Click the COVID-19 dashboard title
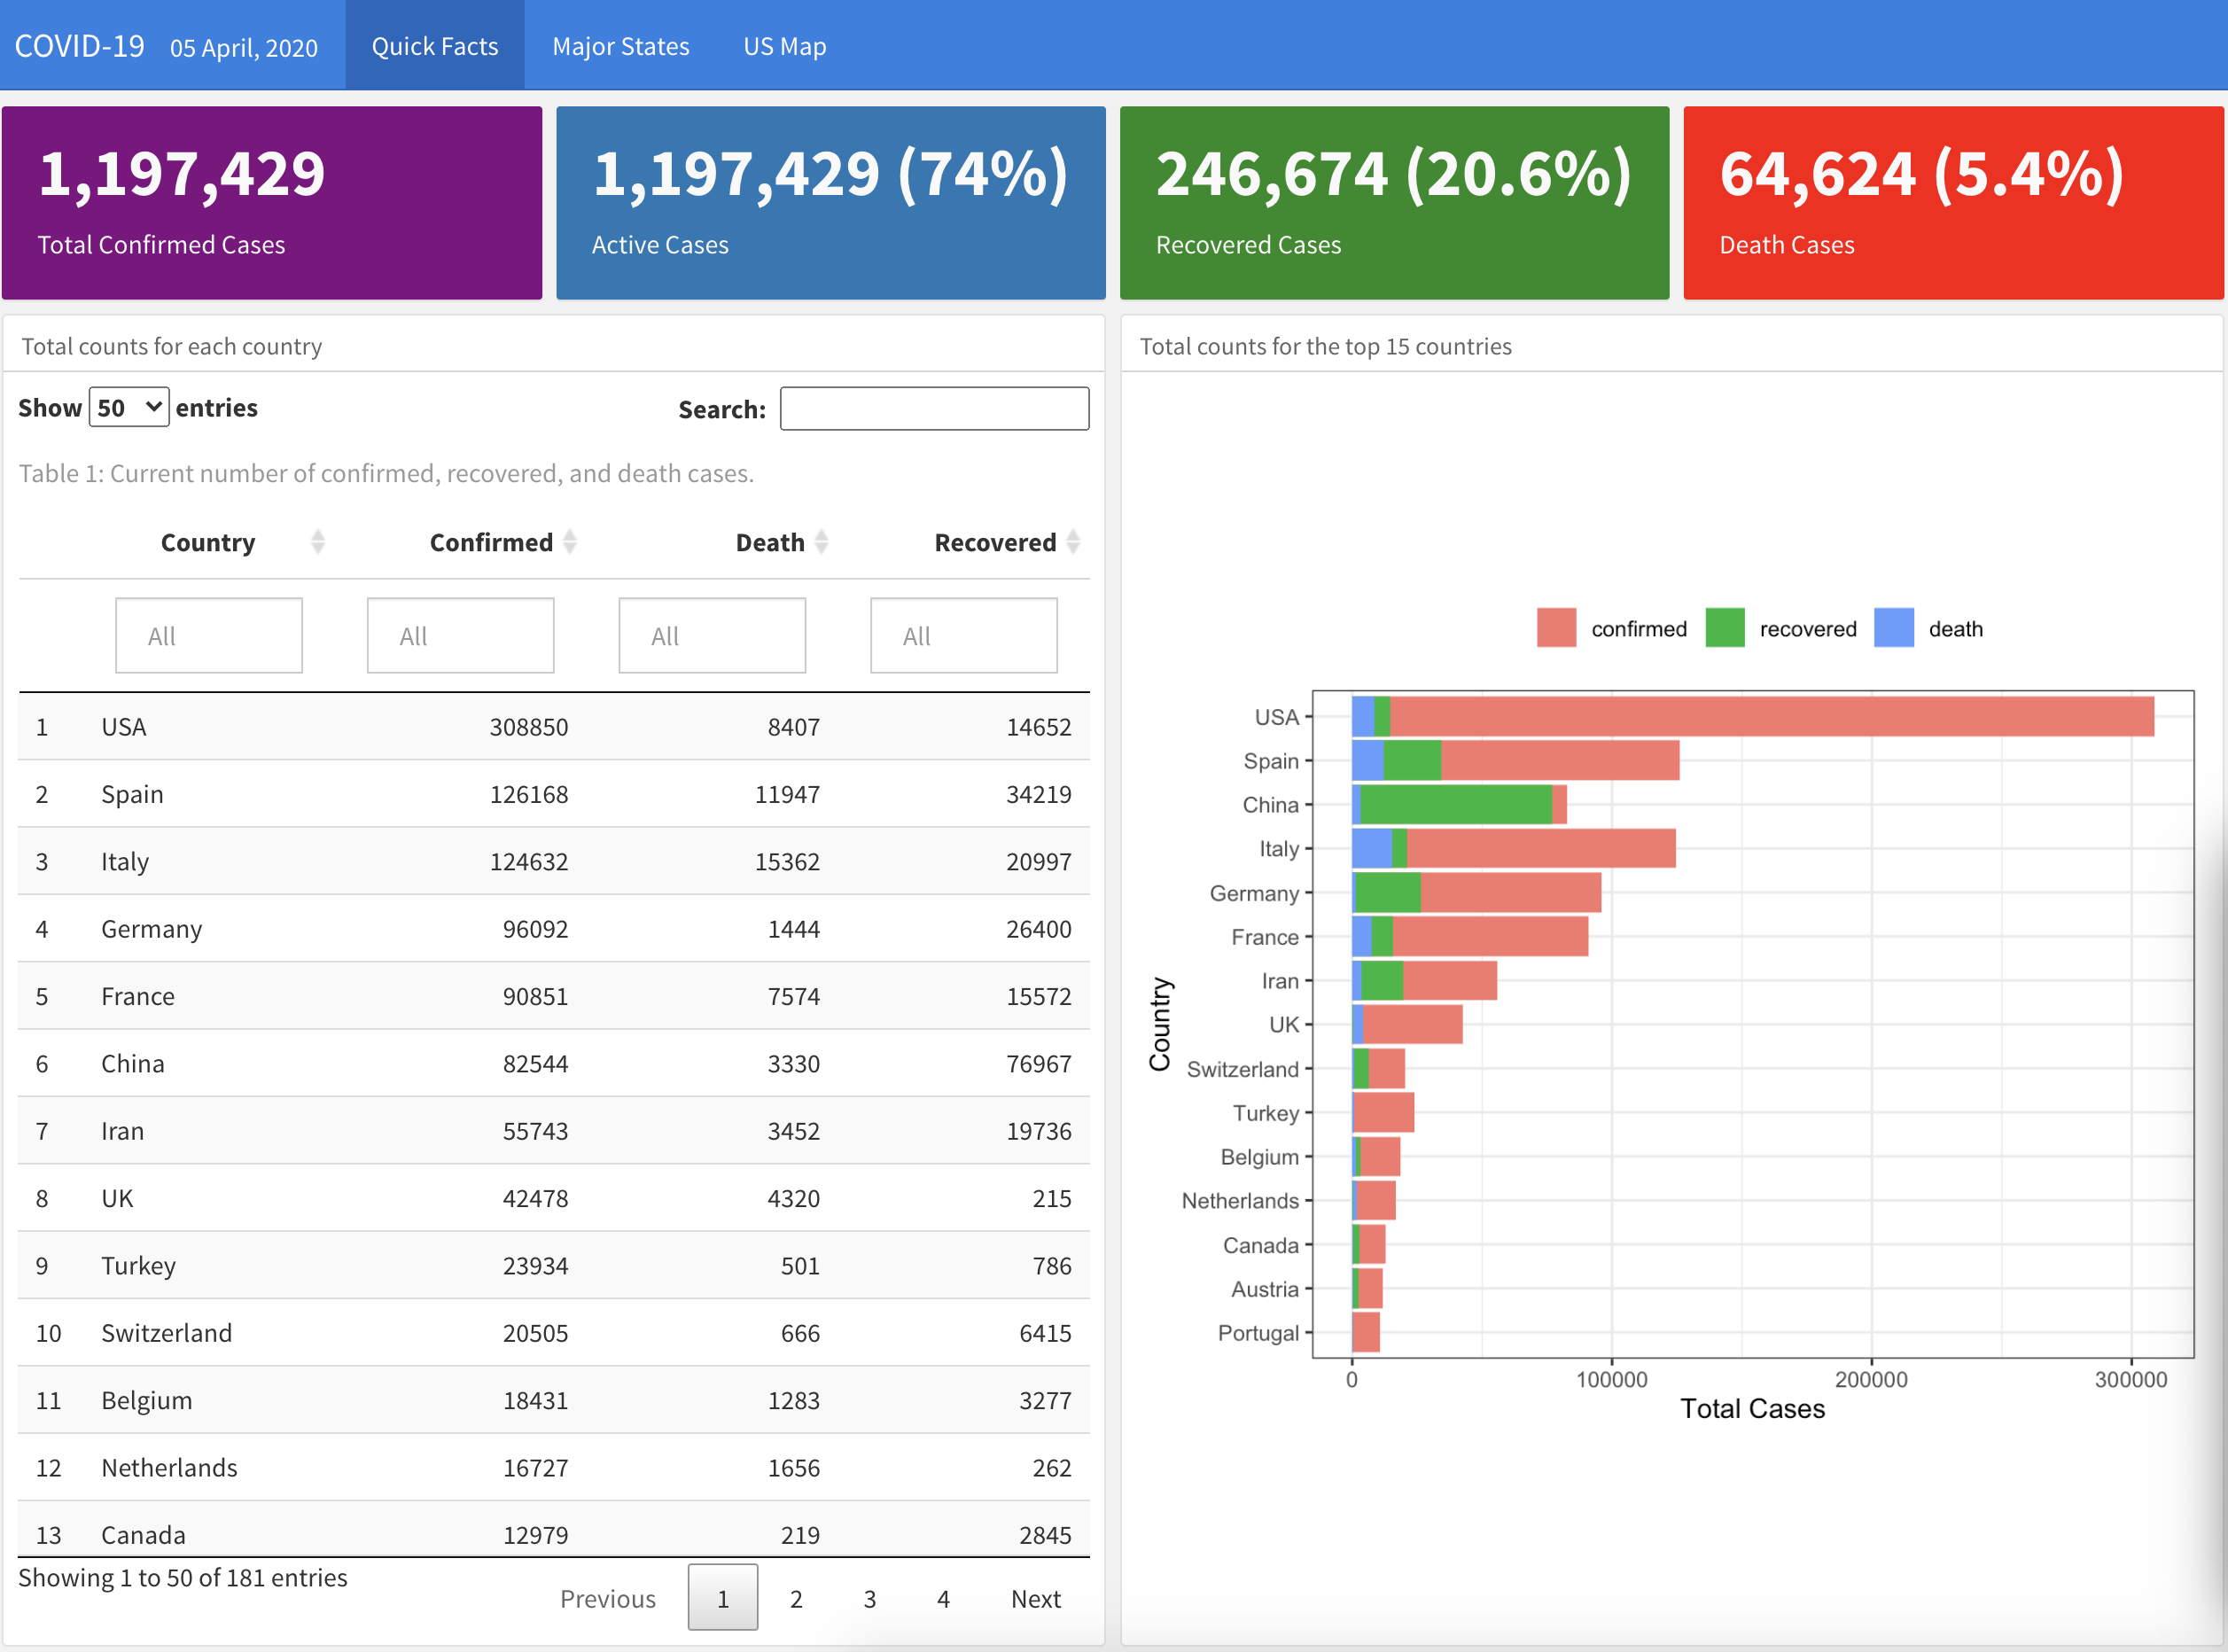The height and width of the screenshot is (1652, 2228). pyautogui.click(x=79, y=46)
